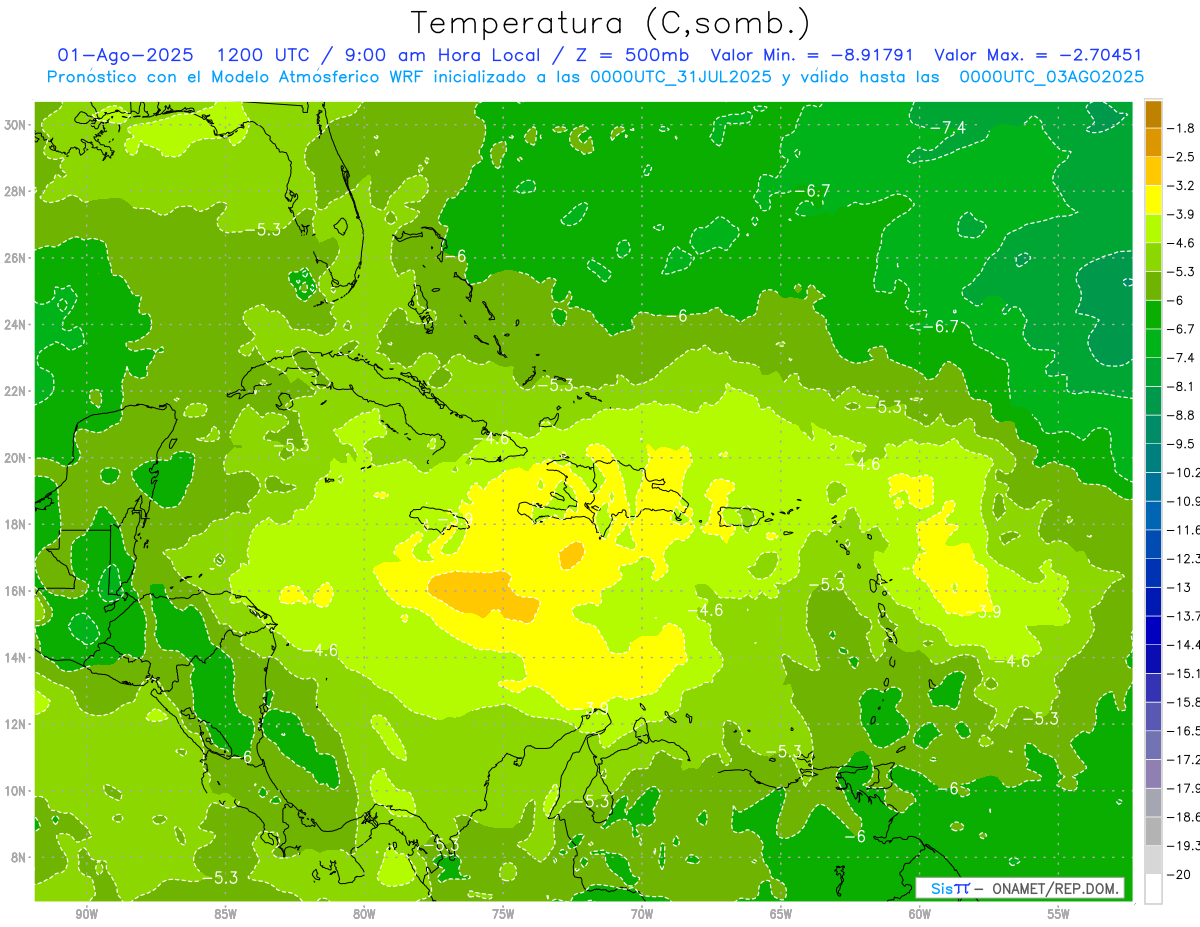Click the '-3.9' contour label on the map
This screenshot has width=1200, height=927.
(x=983, y=611)
